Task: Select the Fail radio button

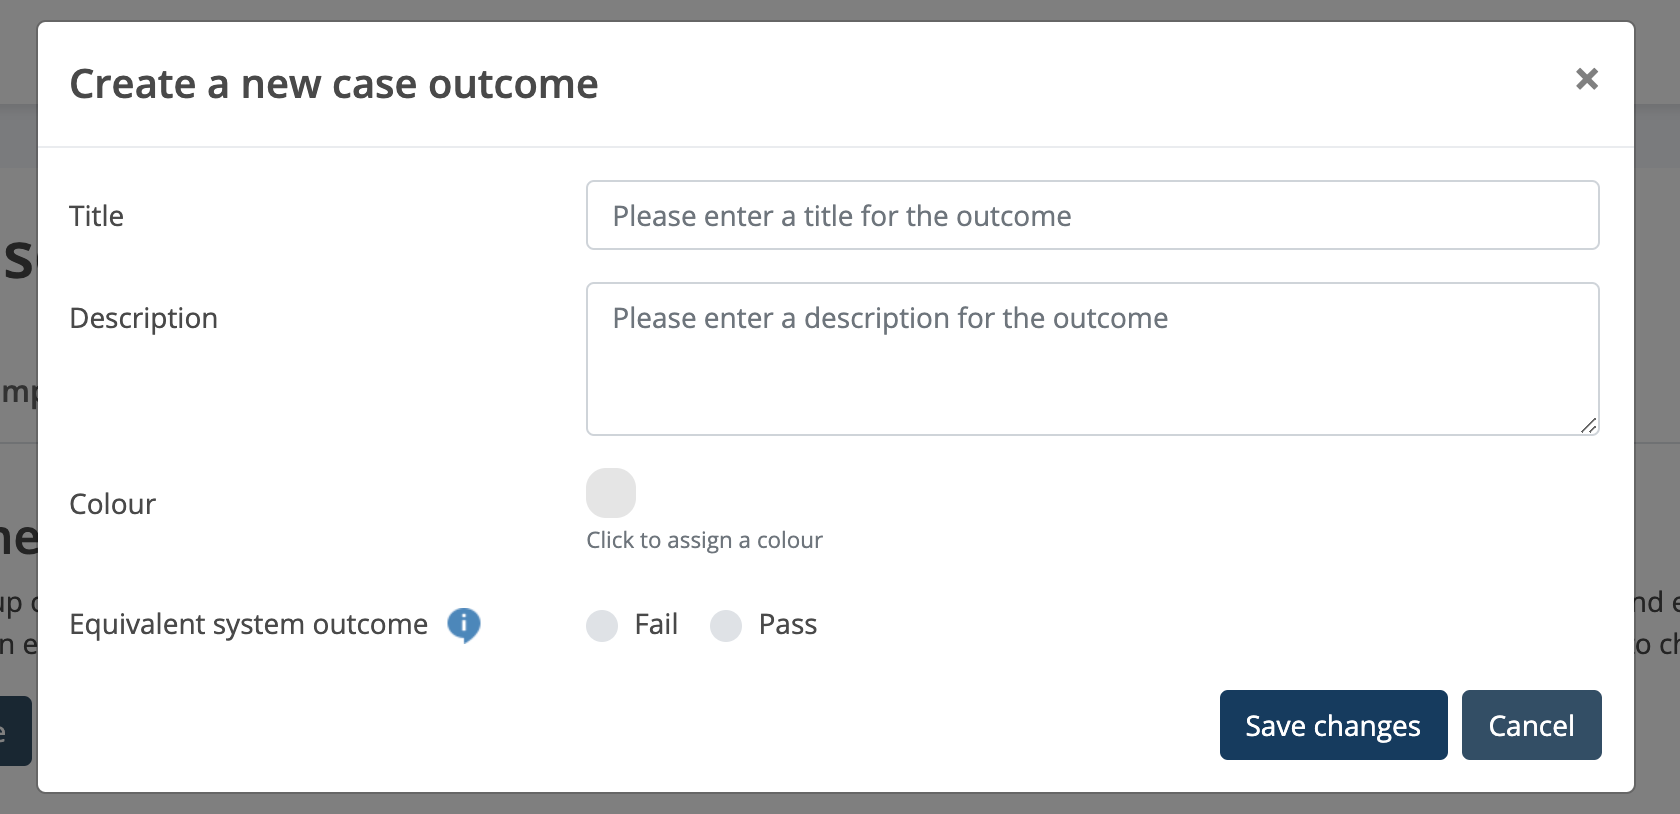Action: tap(602, 626)
